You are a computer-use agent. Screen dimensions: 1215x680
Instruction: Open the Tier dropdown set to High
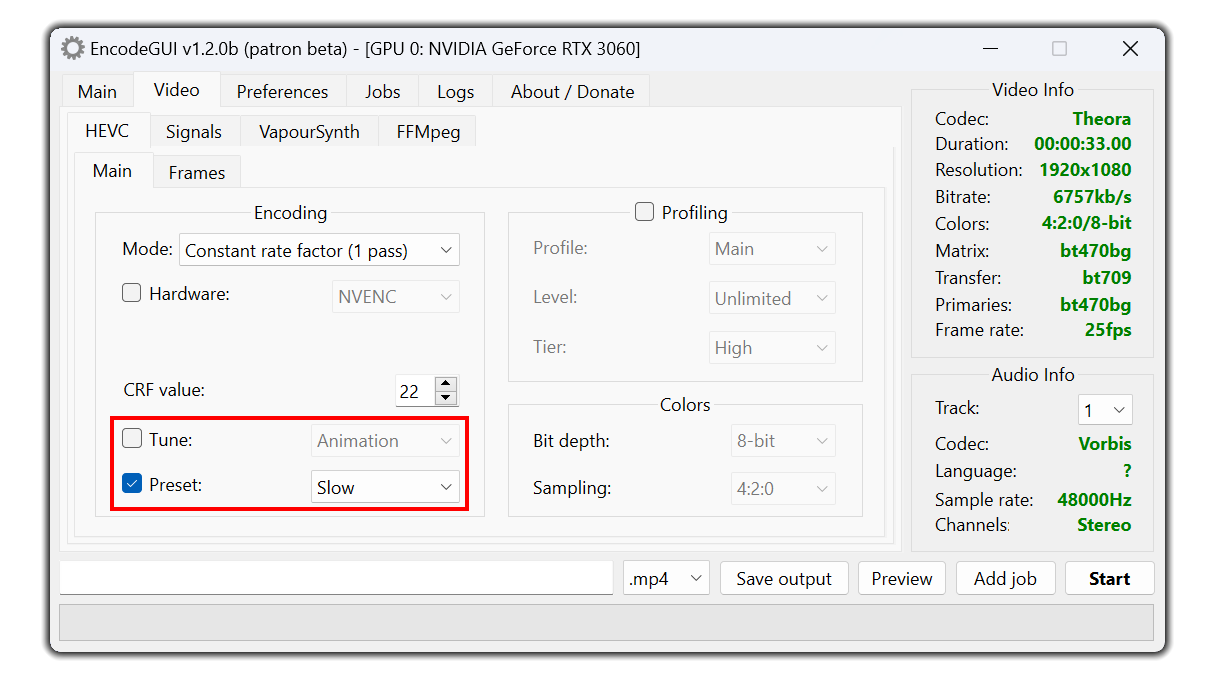coord(772,348)
